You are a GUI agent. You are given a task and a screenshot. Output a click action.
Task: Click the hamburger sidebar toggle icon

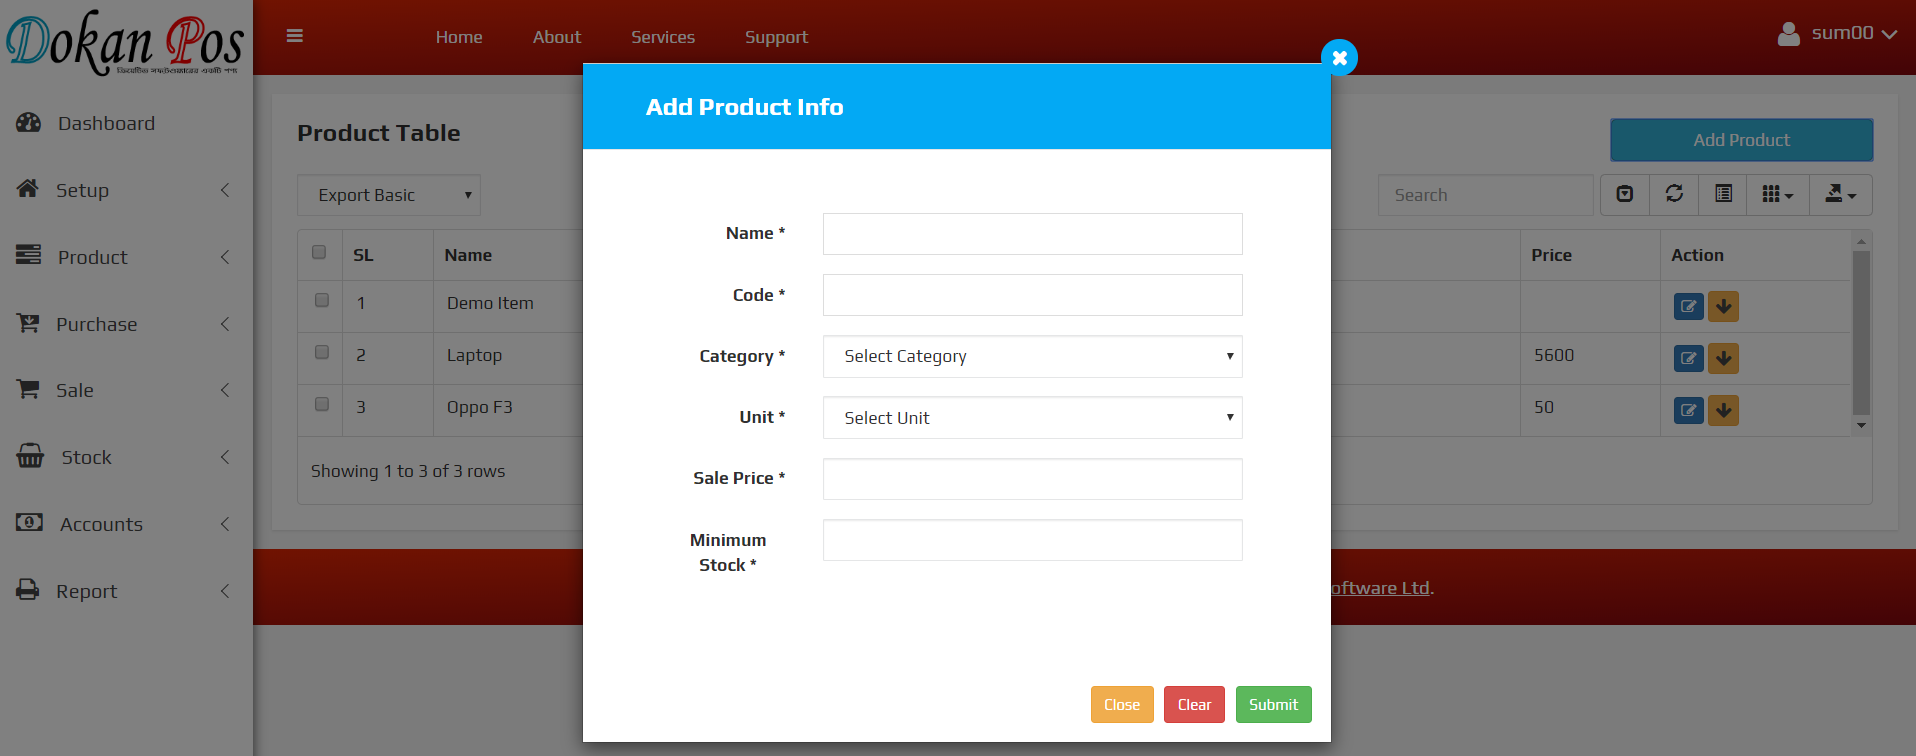tap(294, 36)
